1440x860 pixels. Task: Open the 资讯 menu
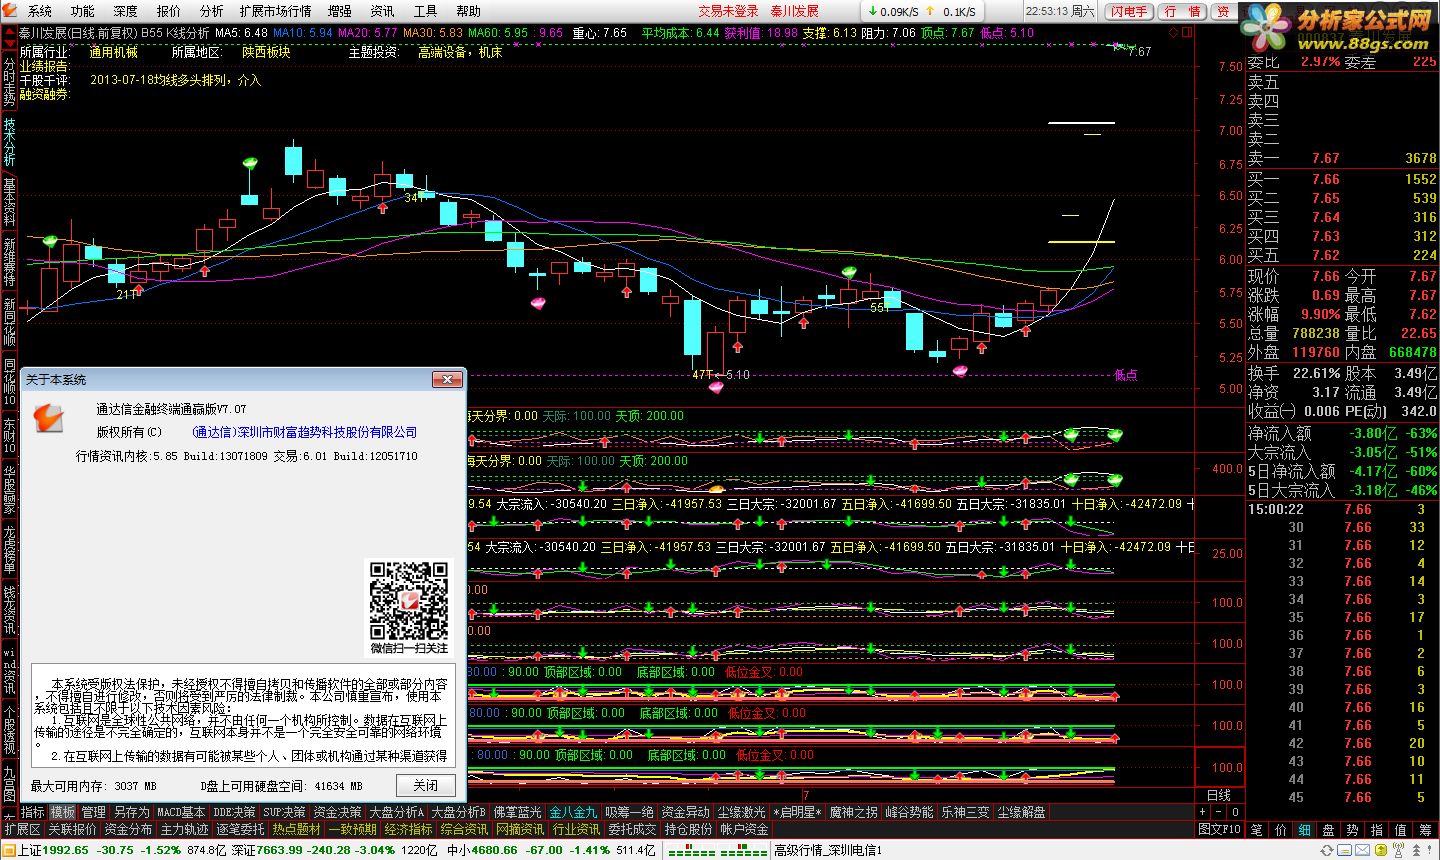click(x=383, y=11)
